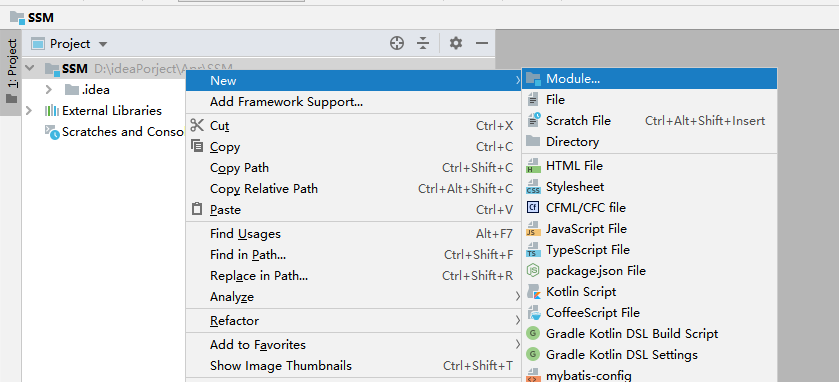
Task: Click the Gradle Kotlin DSL Build Script icon
Action: tap(533, 334)
